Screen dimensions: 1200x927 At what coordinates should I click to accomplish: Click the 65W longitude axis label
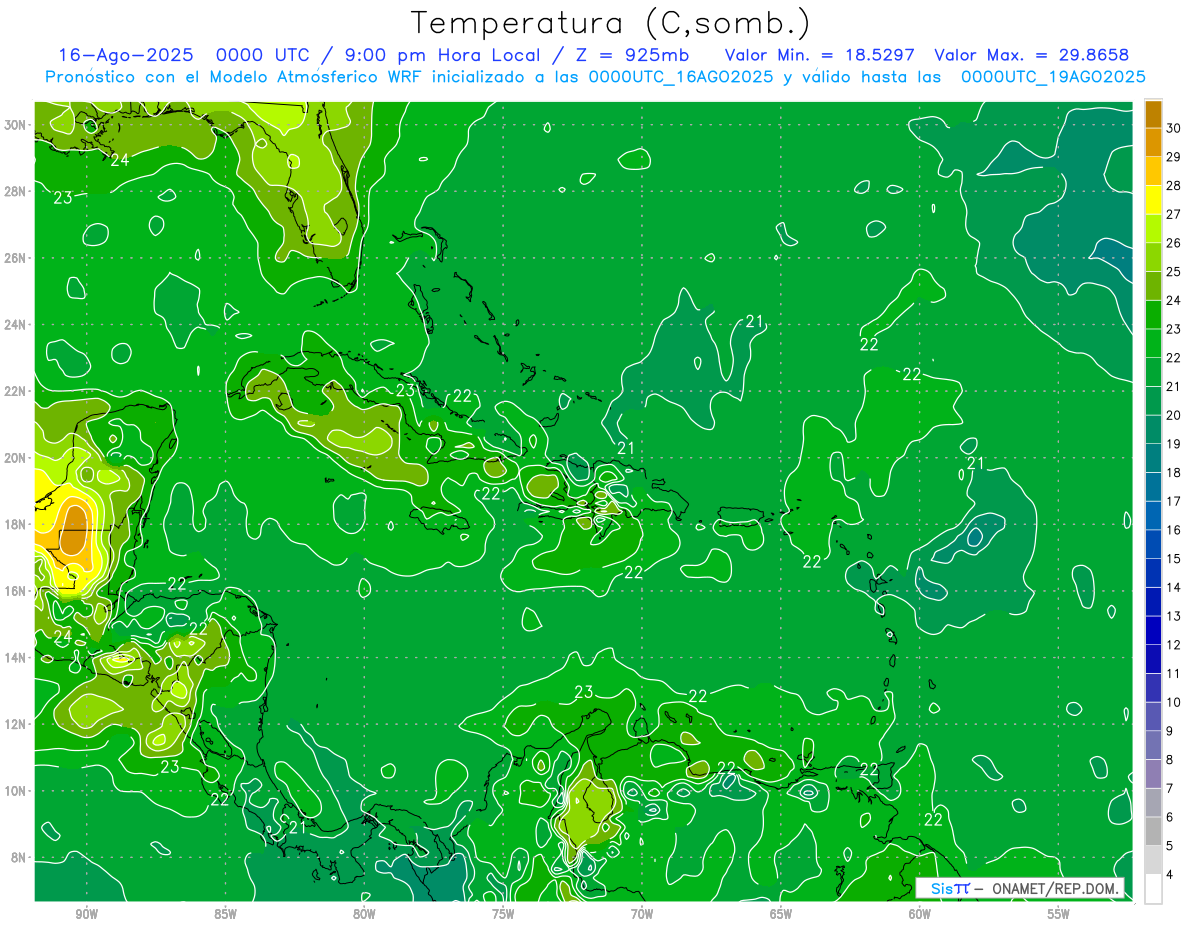click(x=781, y=914)
